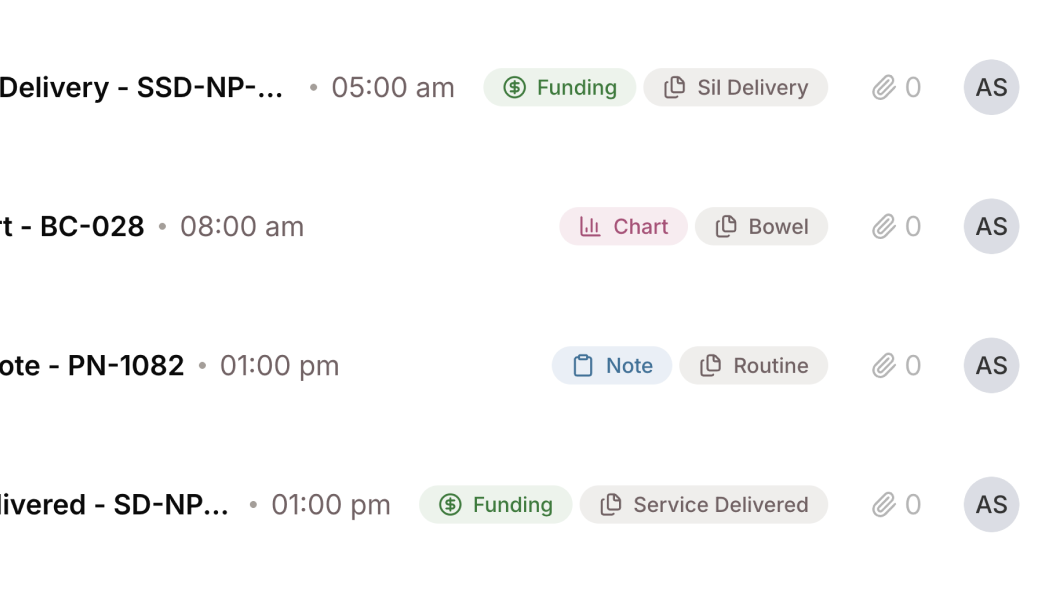The image size is (1064, 600).
Task: Click the paperclip icon on BC-028 row
Action: pos(883,227)
